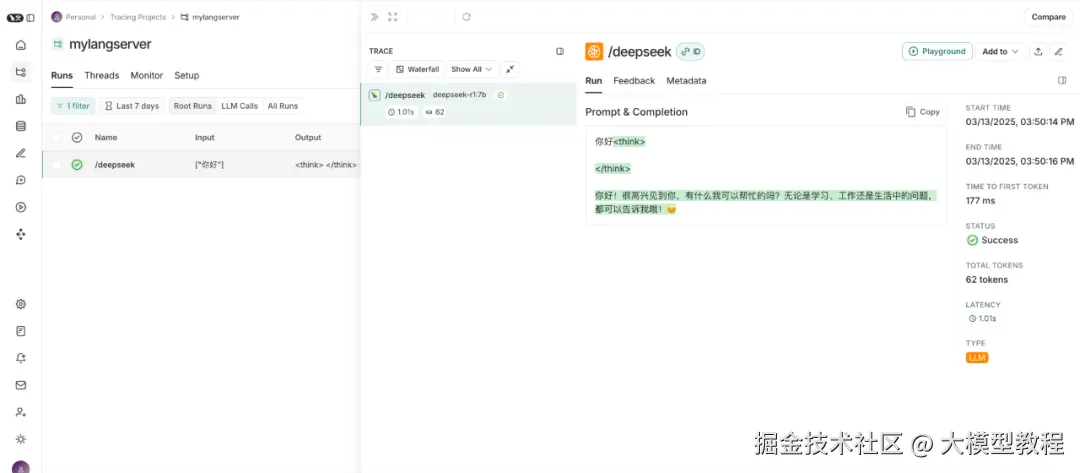Open Tracing Projects sidebar icon
The height and width of the screenshot is (473, 1080).
[x=21, y=72]
